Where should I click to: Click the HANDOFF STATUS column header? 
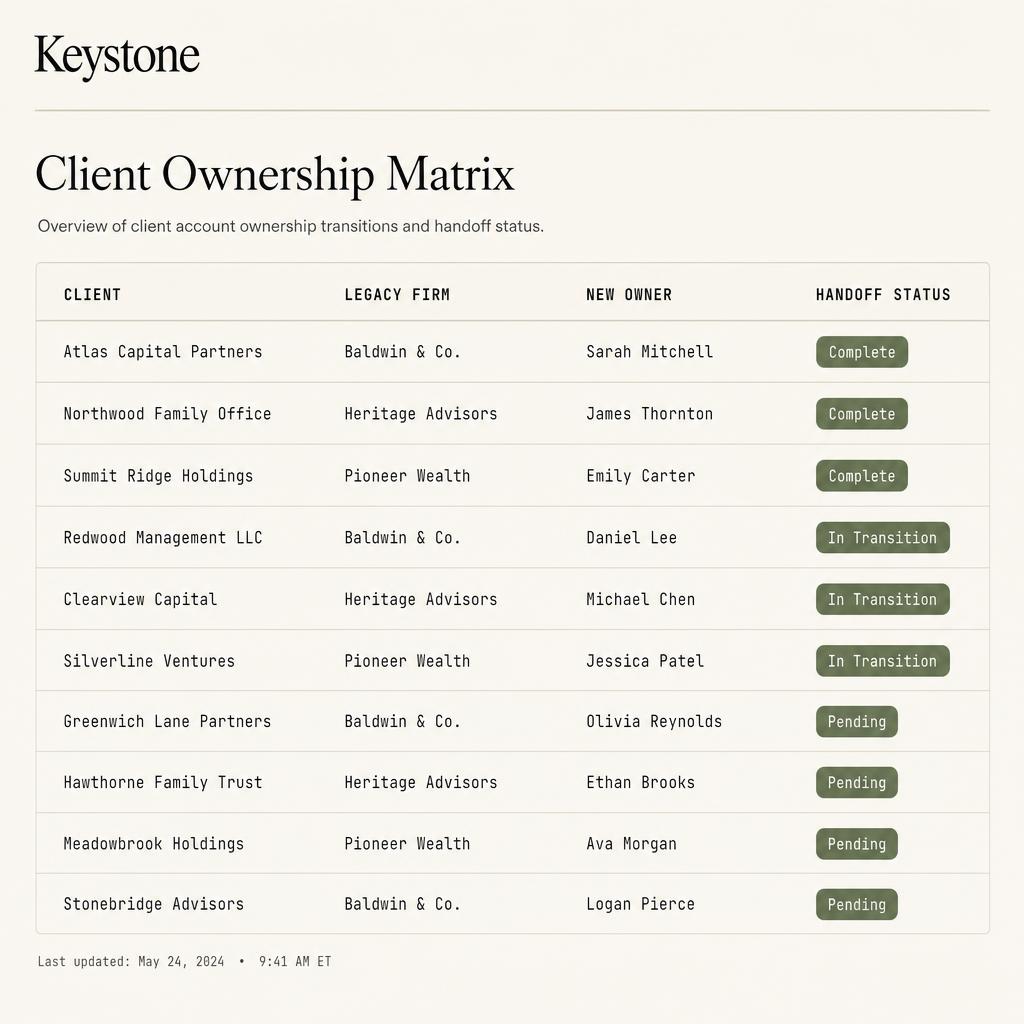click(883, 295)
